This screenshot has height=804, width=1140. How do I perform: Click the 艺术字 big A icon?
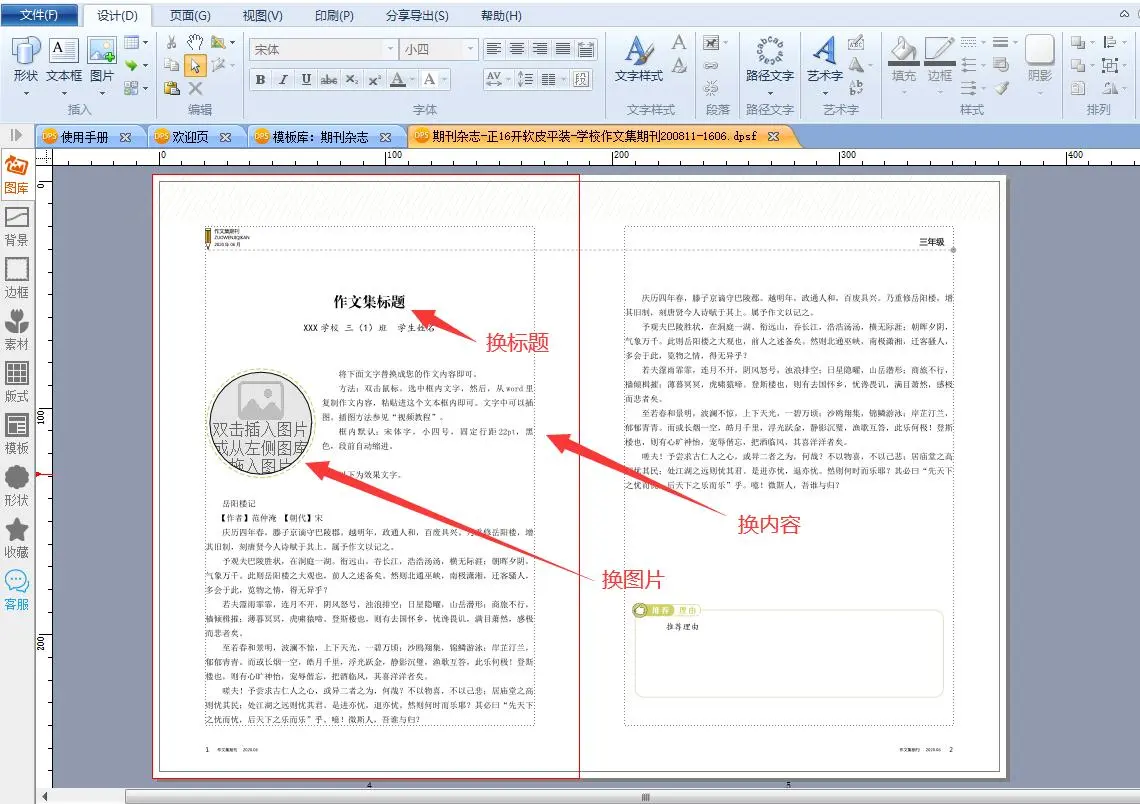[824, 50]
